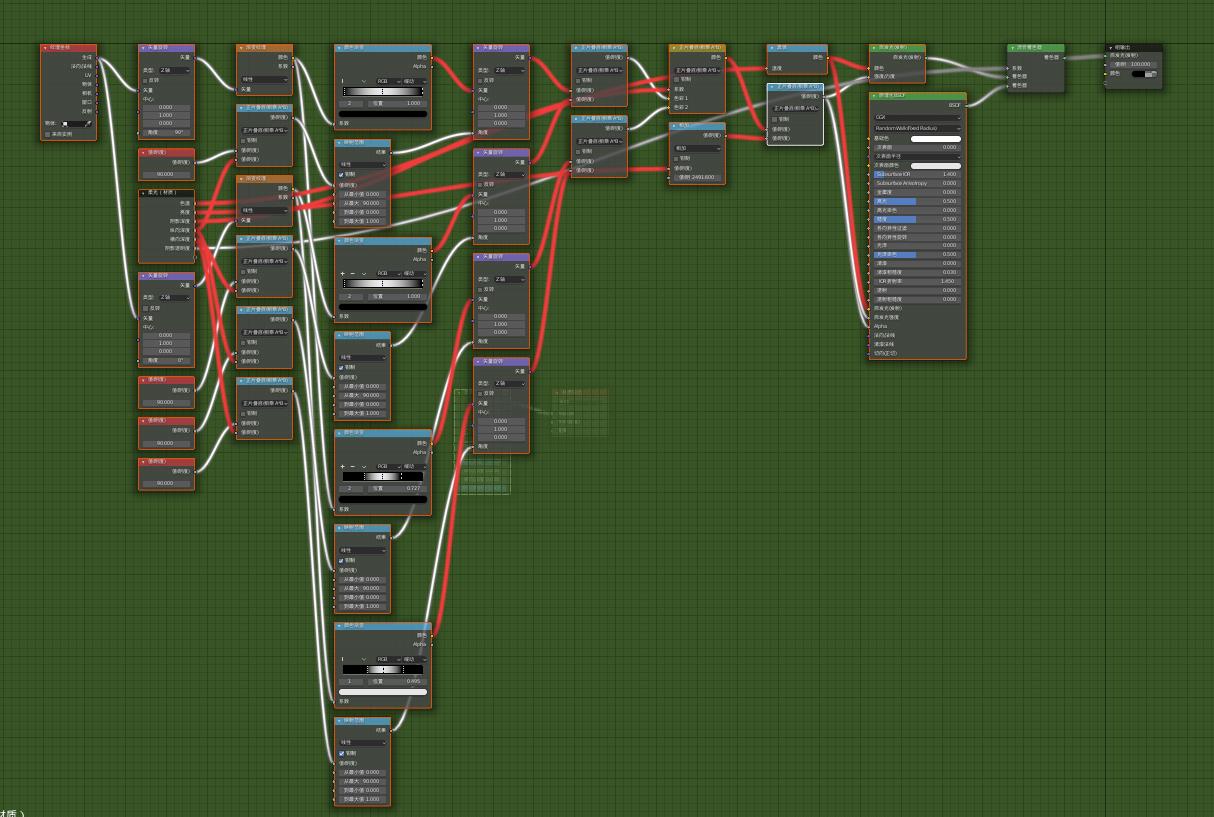Click white stop color swatch in ramp 0.495
Viewport: 1214px width, 817px height.
point(383,691)
